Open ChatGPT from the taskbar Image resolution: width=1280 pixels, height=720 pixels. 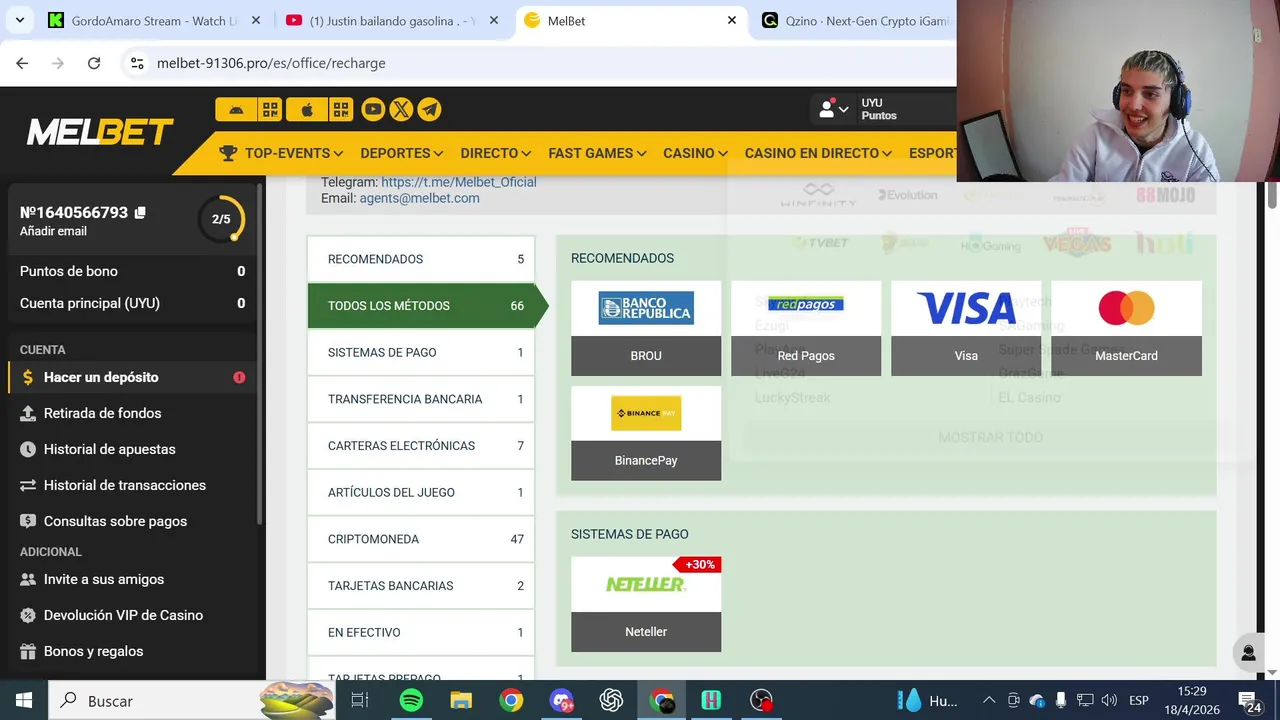(x=611, y=701)
